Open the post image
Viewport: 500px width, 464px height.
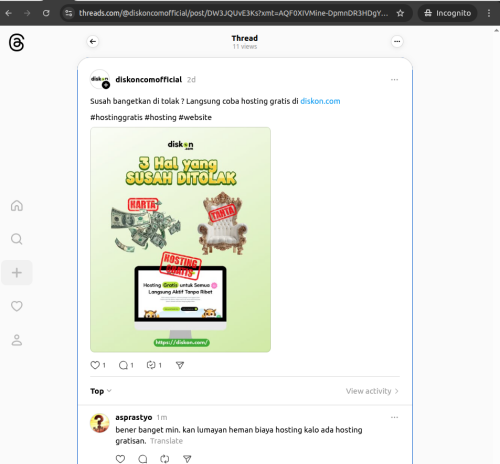(180, 240)
